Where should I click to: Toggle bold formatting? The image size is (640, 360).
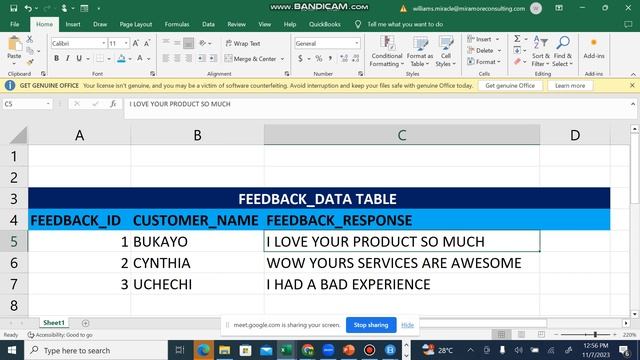click(56, 58)
